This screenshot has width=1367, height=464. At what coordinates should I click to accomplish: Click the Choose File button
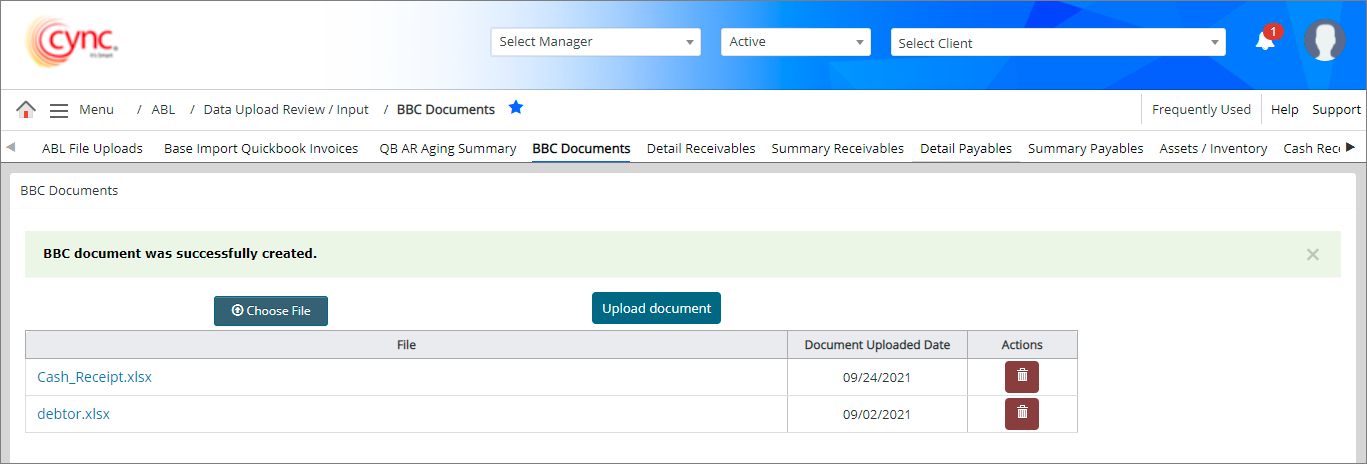[x=271, y=311]
